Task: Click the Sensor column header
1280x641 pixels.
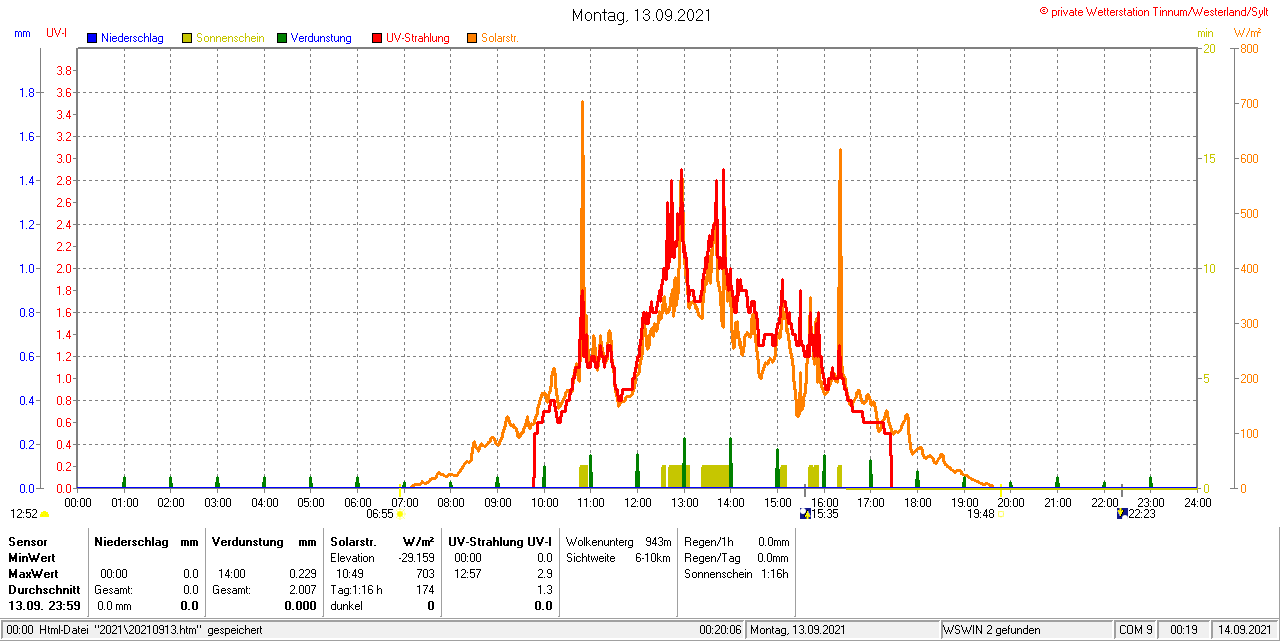Action: (27, 541)
